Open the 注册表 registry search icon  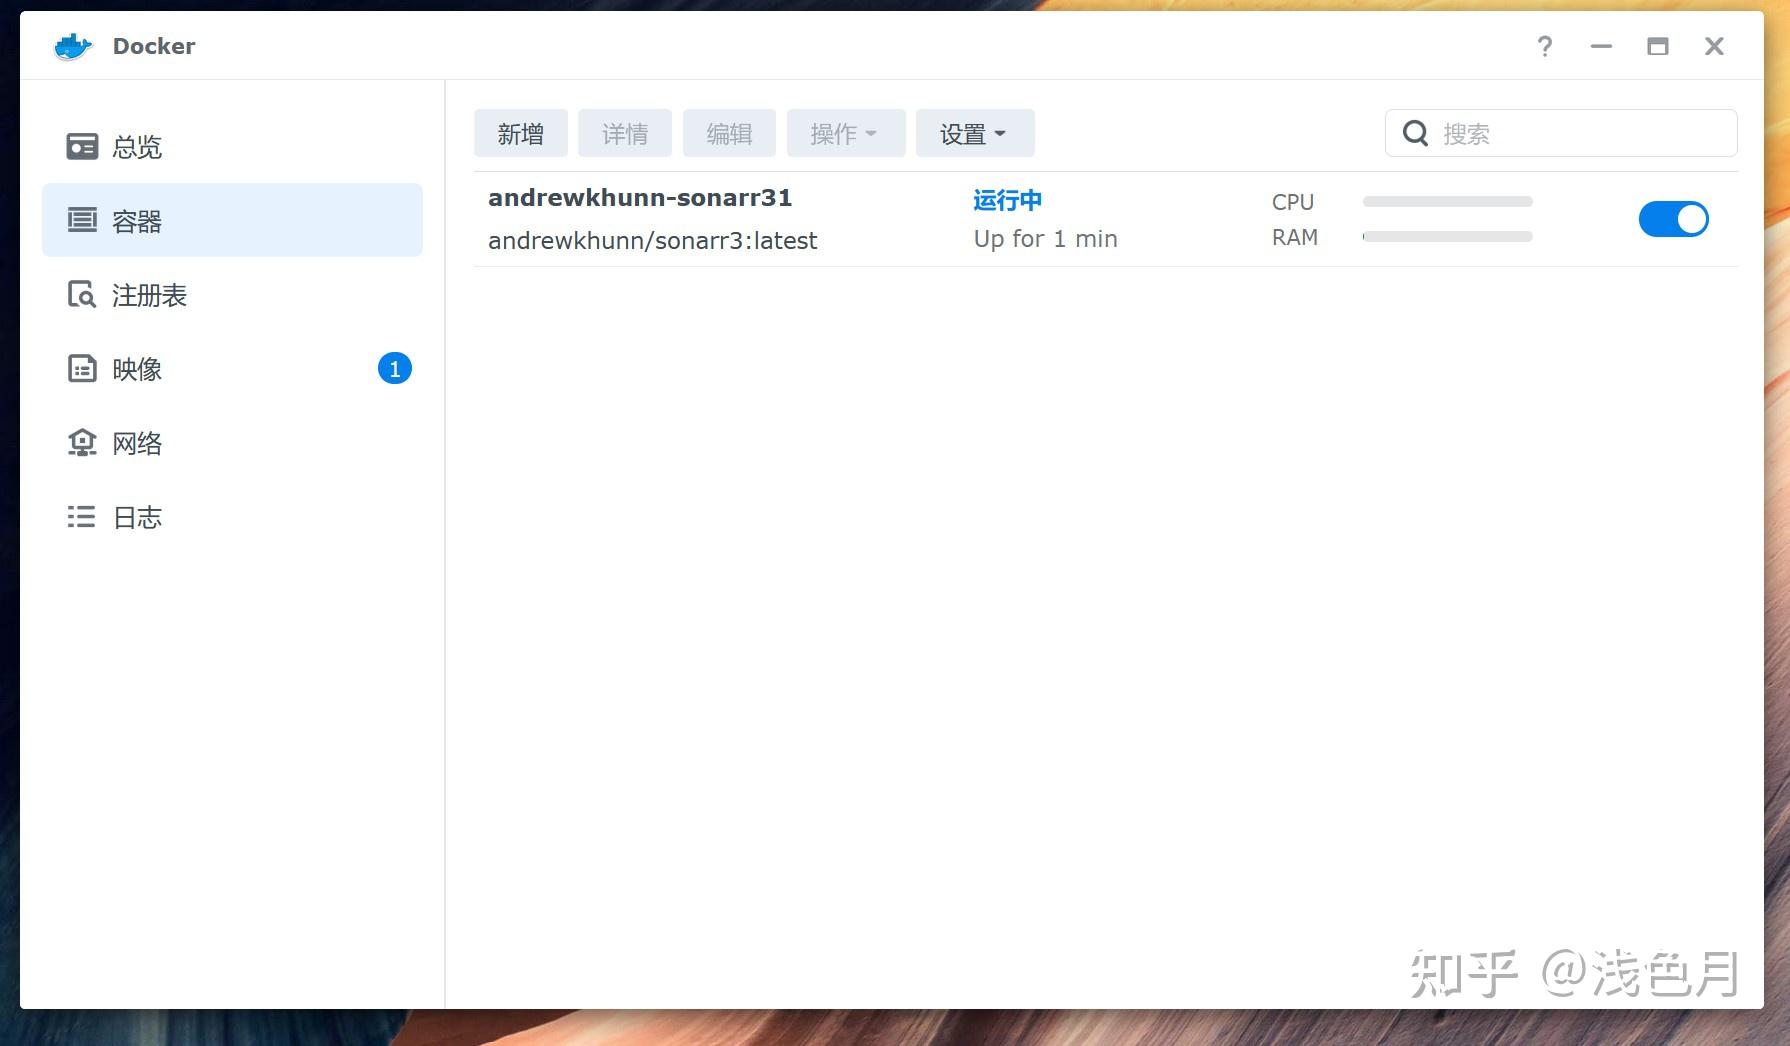pos(82,295)
